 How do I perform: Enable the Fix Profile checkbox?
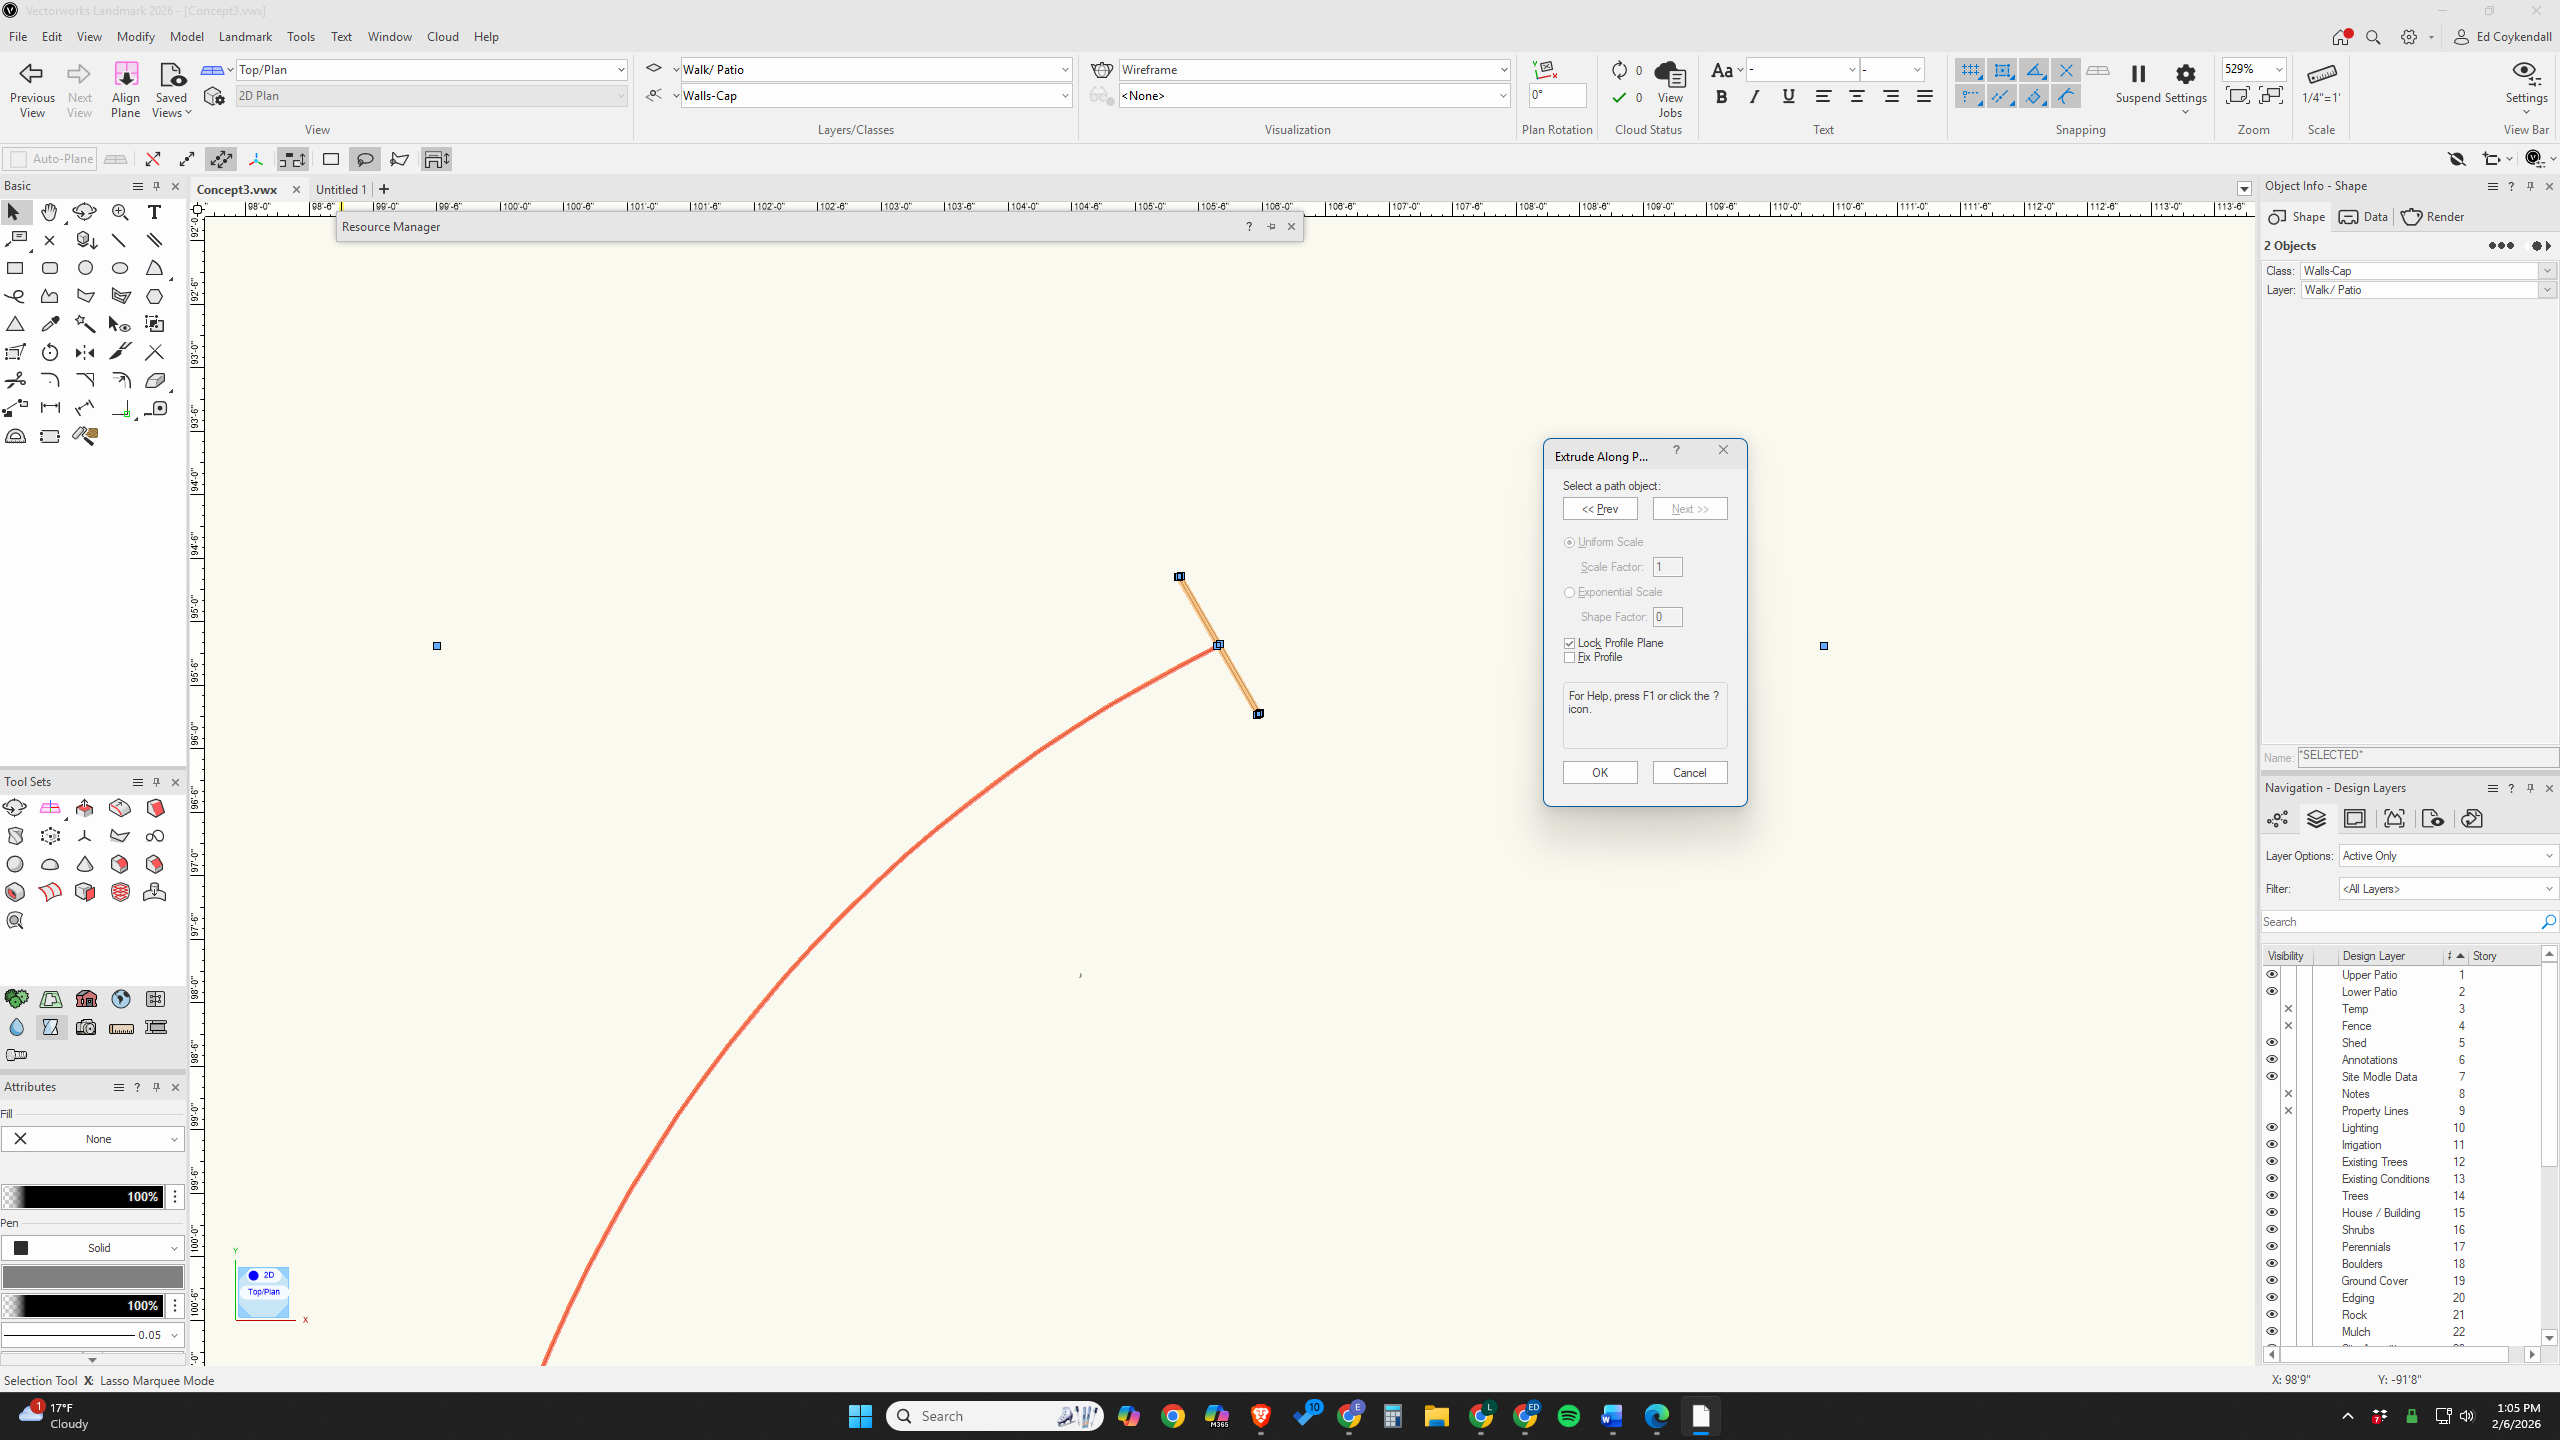(1569, 658)
